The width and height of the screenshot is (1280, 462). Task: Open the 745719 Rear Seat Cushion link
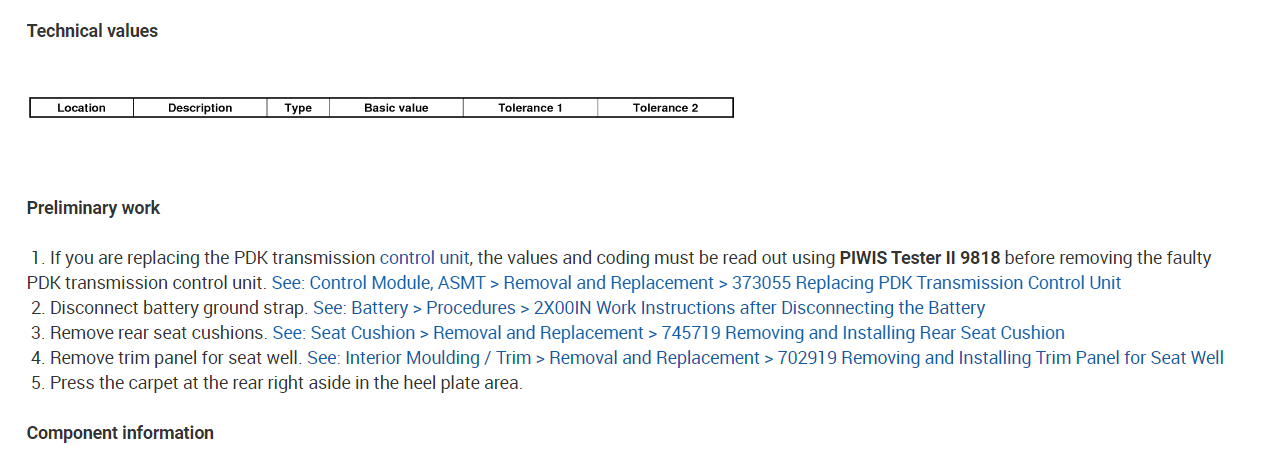[x=668, y=333]
